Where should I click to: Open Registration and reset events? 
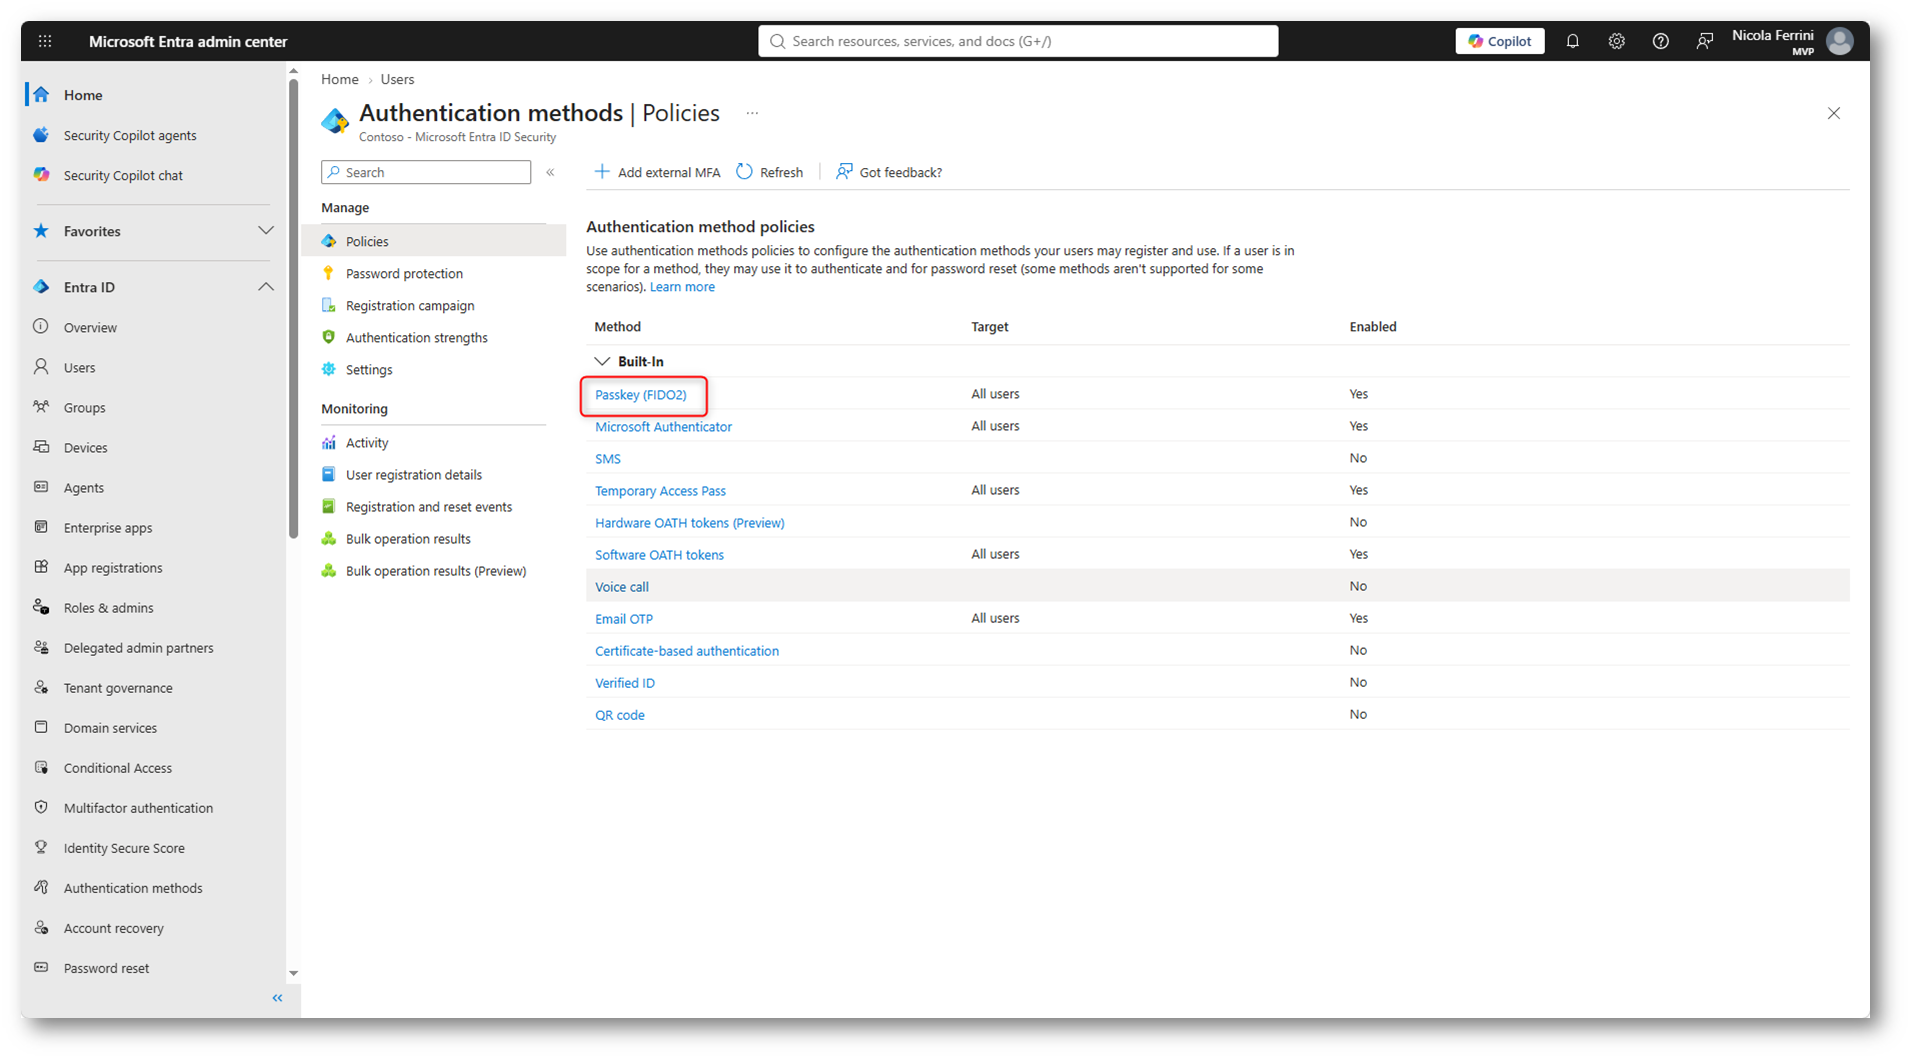click(x=429, y=507)
